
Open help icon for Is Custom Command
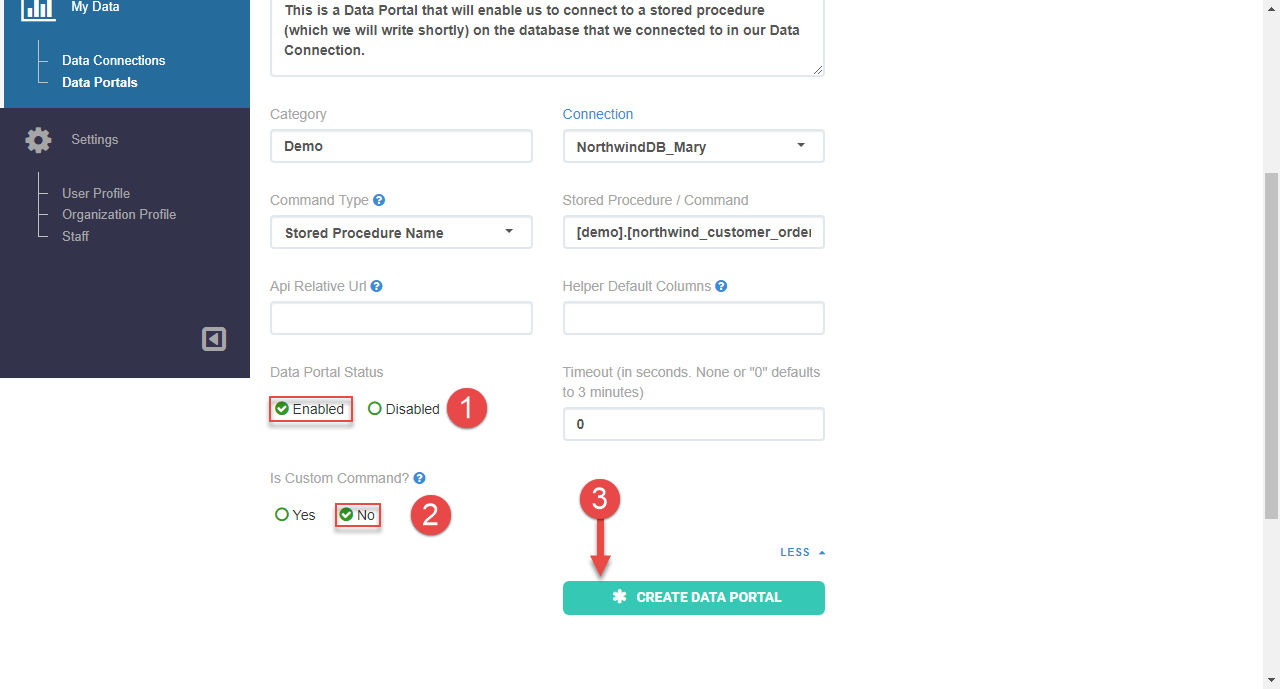point(420,478)
